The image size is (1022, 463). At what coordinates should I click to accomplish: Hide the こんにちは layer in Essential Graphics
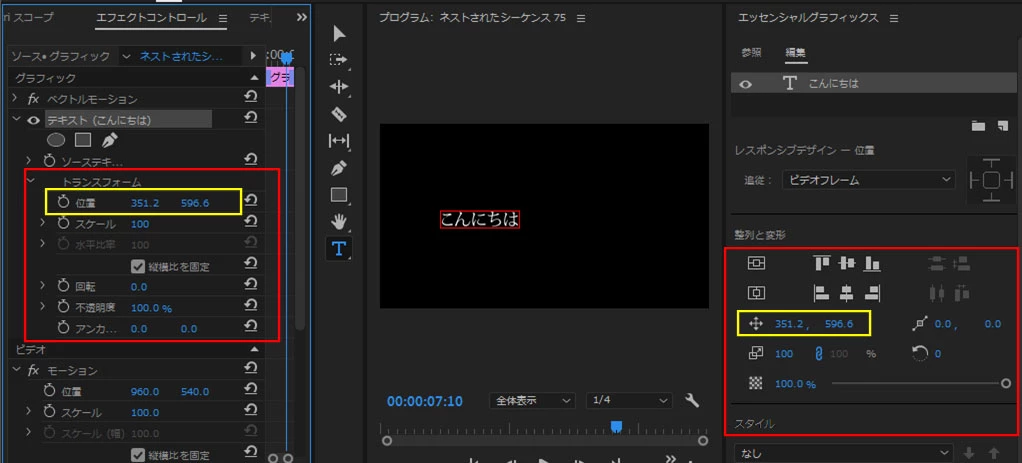(x=746, y=84)
